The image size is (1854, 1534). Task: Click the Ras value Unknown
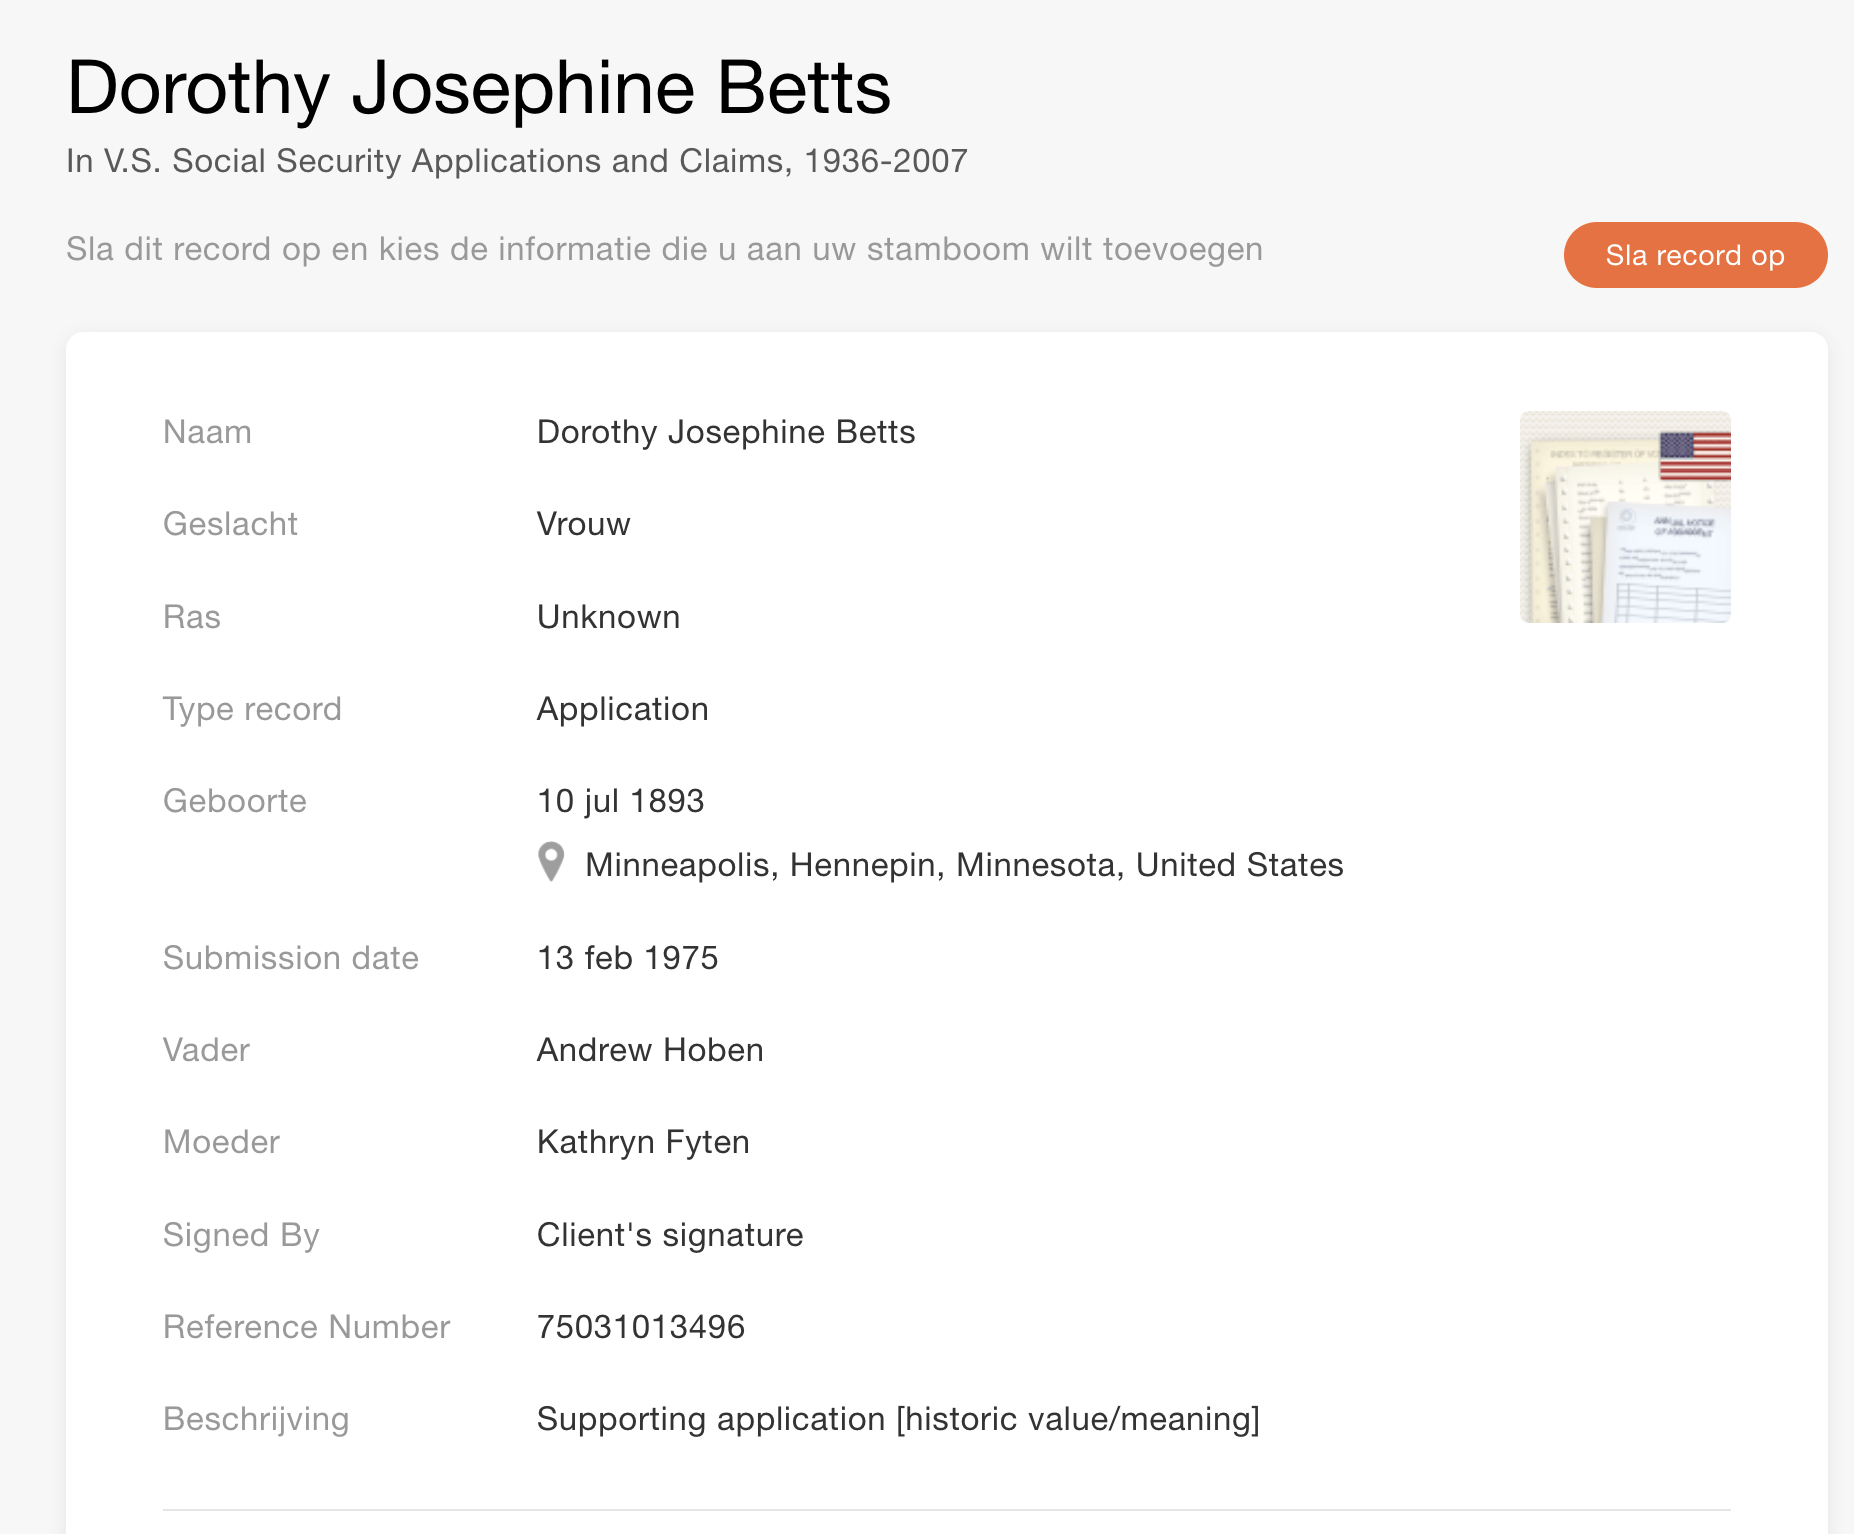[x=608, y=617]
